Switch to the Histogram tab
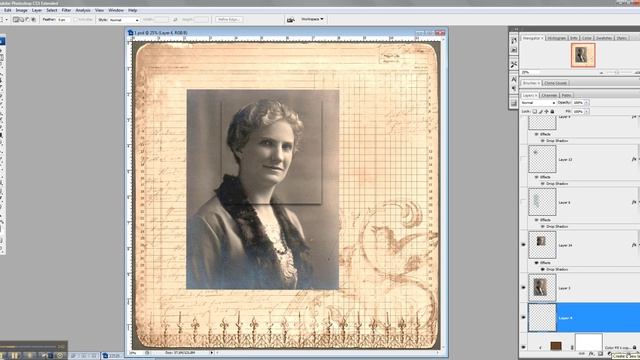 pyautogui.click(x=556, y=38)
